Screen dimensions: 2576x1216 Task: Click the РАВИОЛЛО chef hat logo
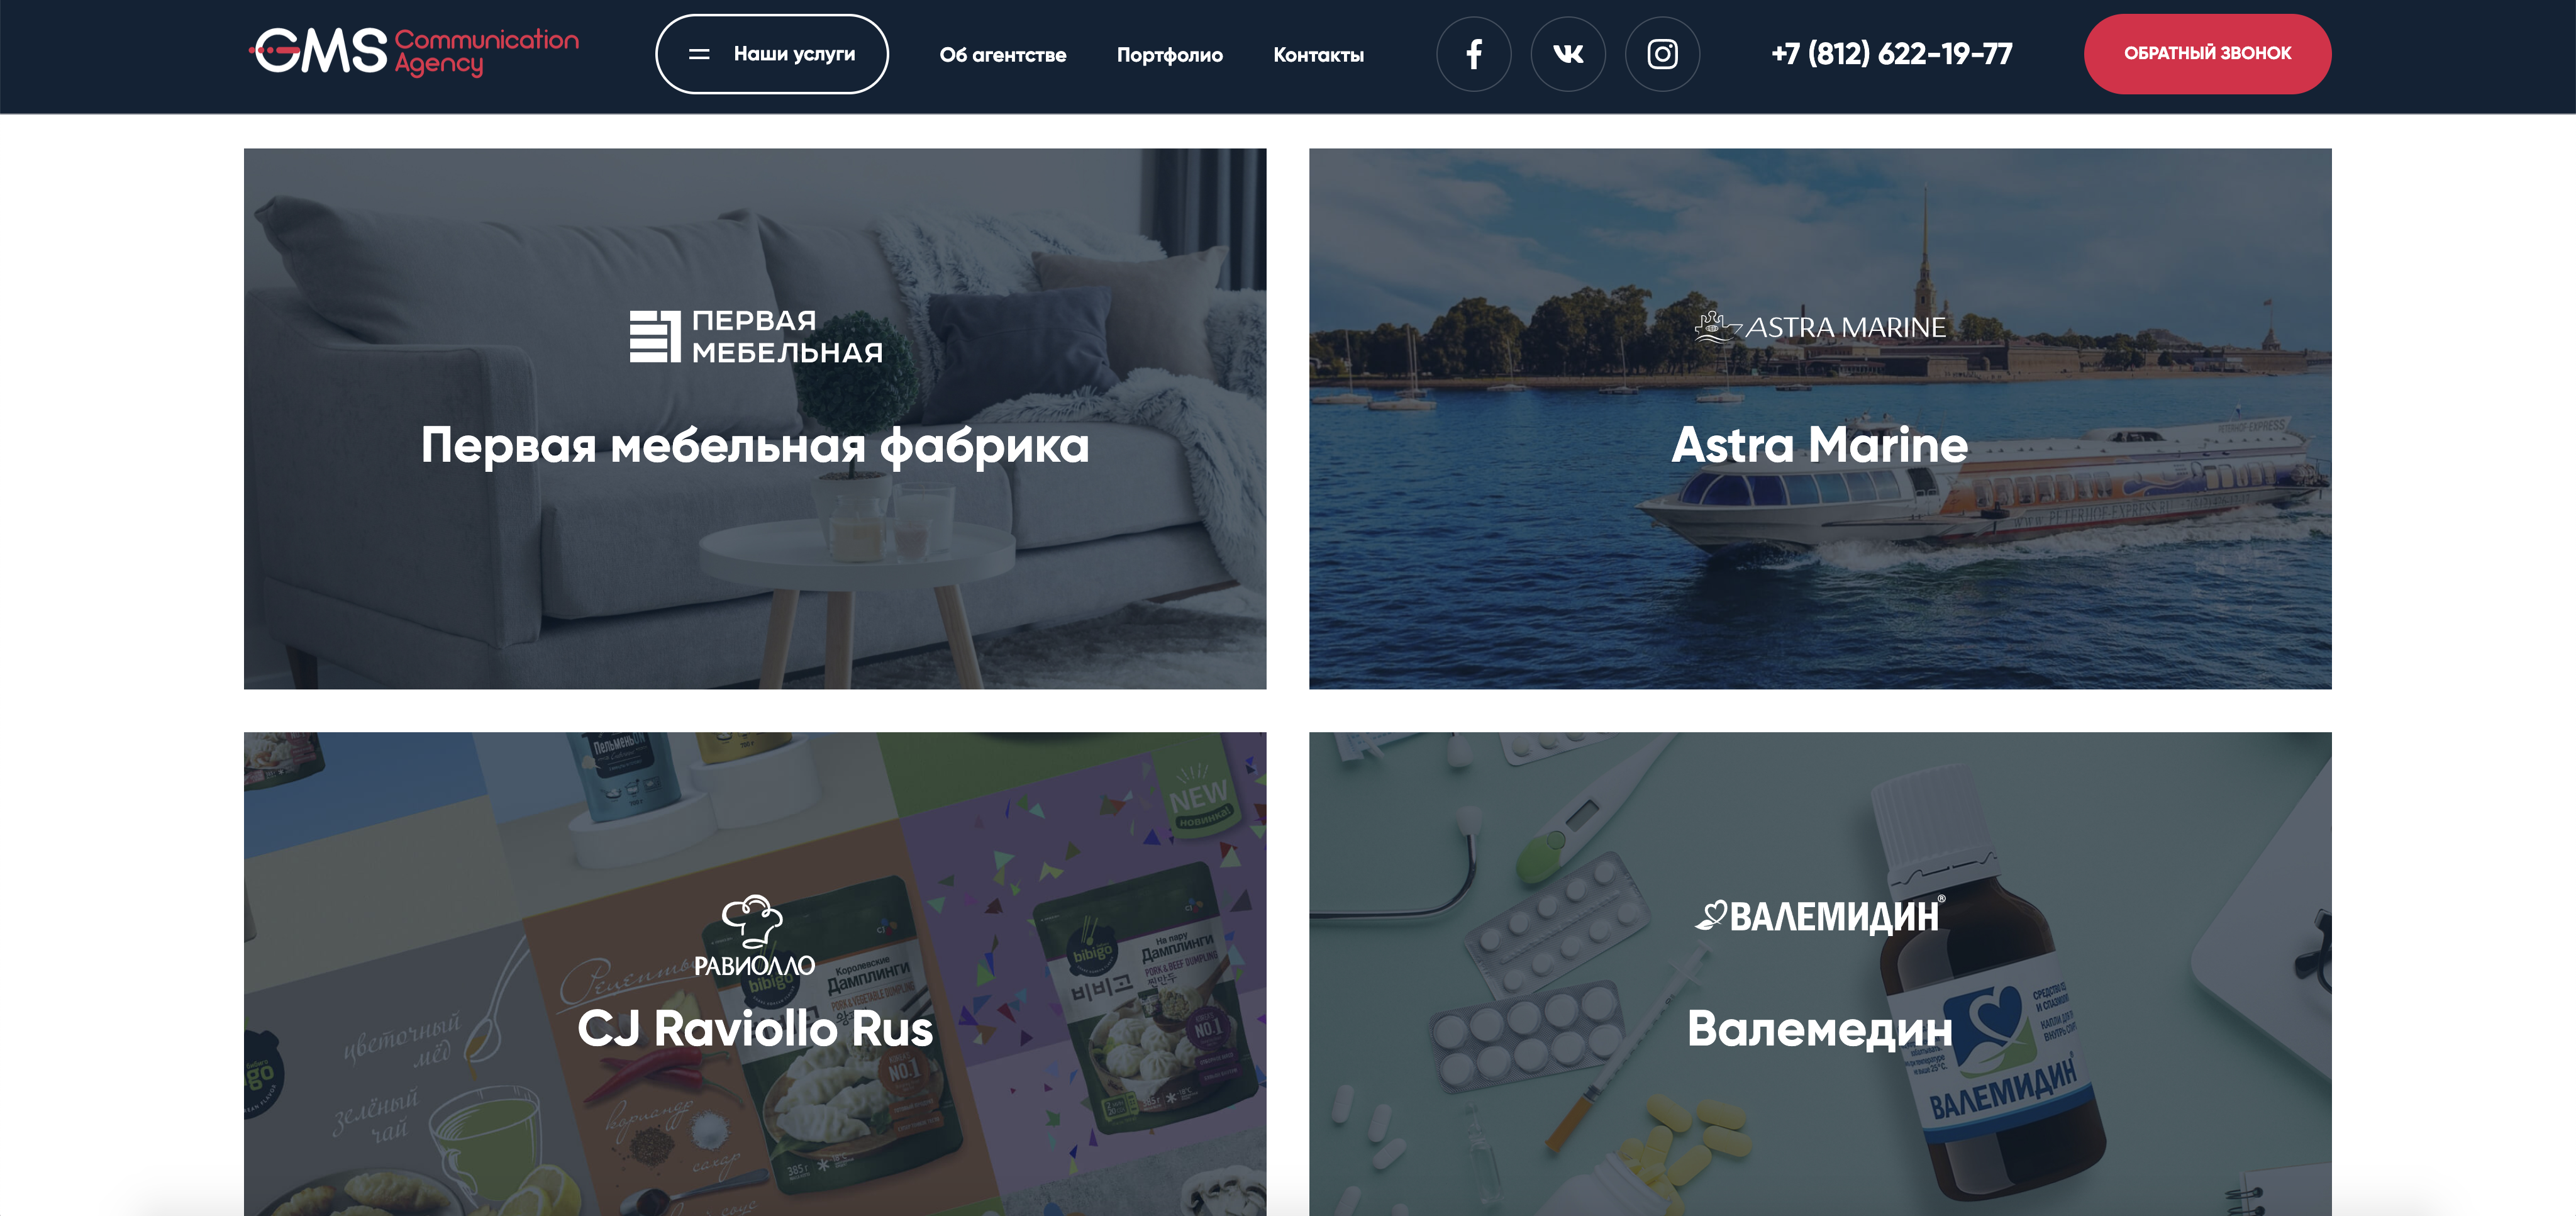(x=754, y=935)
